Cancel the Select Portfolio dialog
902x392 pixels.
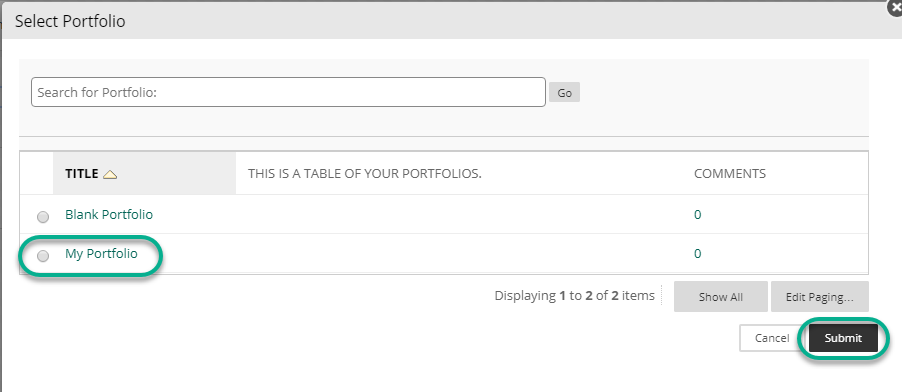click(772, 338)
